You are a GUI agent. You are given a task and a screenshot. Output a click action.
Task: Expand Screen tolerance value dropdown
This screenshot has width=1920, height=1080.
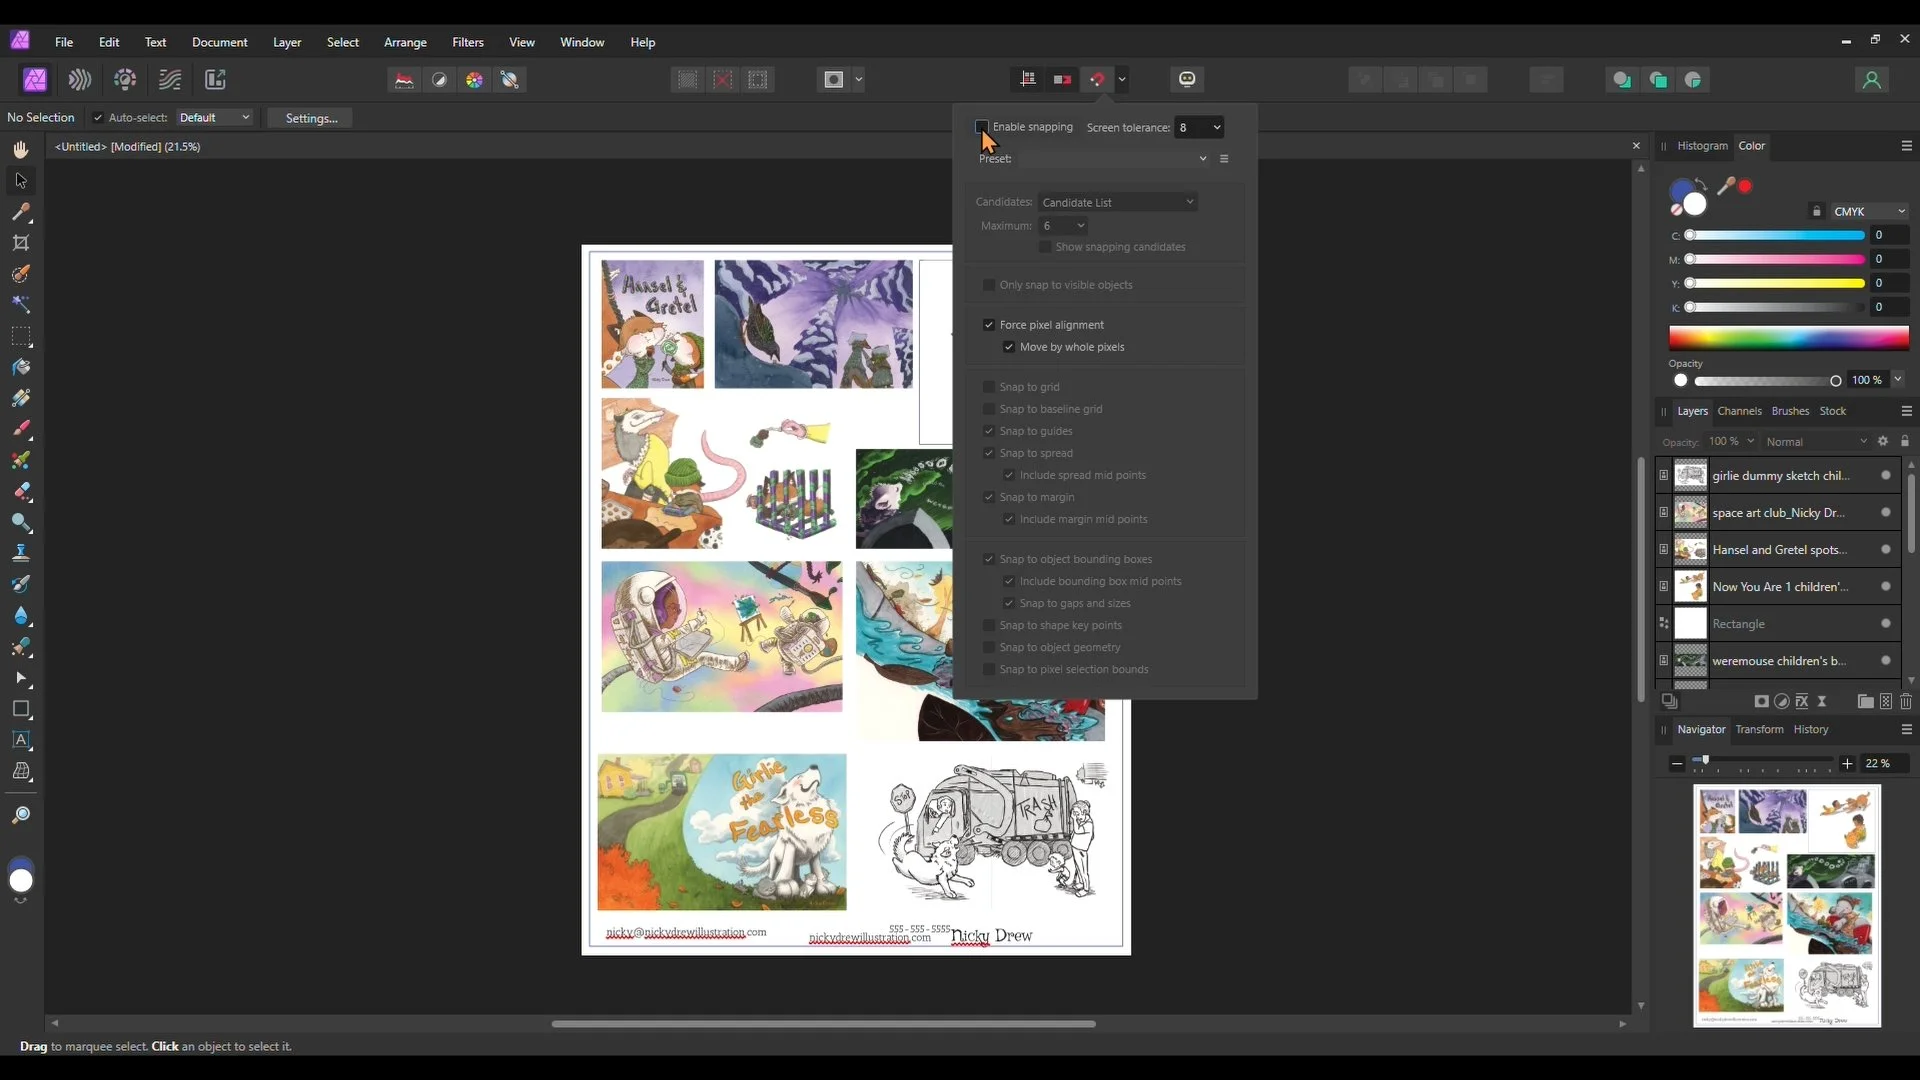[1217, 127]
